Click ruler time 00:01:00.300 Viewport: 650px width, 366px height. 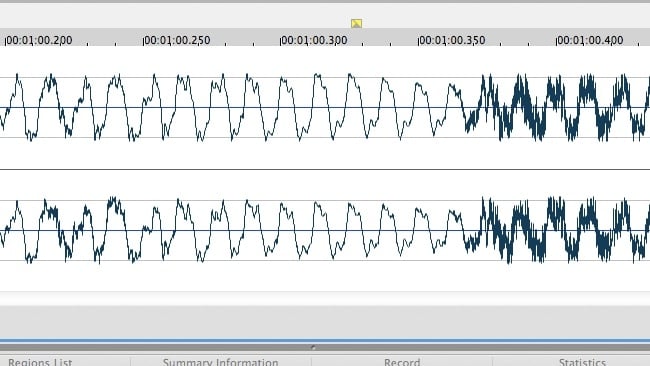click(314, 40)
